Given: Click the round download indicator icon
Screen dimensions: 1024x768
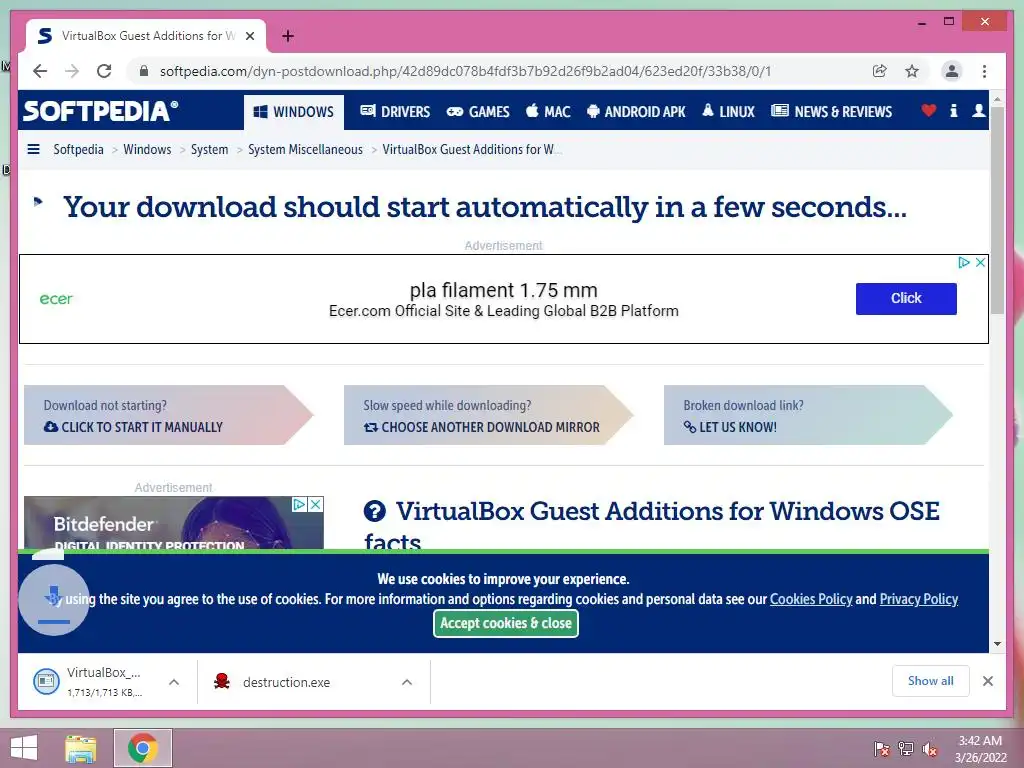Looking at the screenshot, I should pos(54,600).
